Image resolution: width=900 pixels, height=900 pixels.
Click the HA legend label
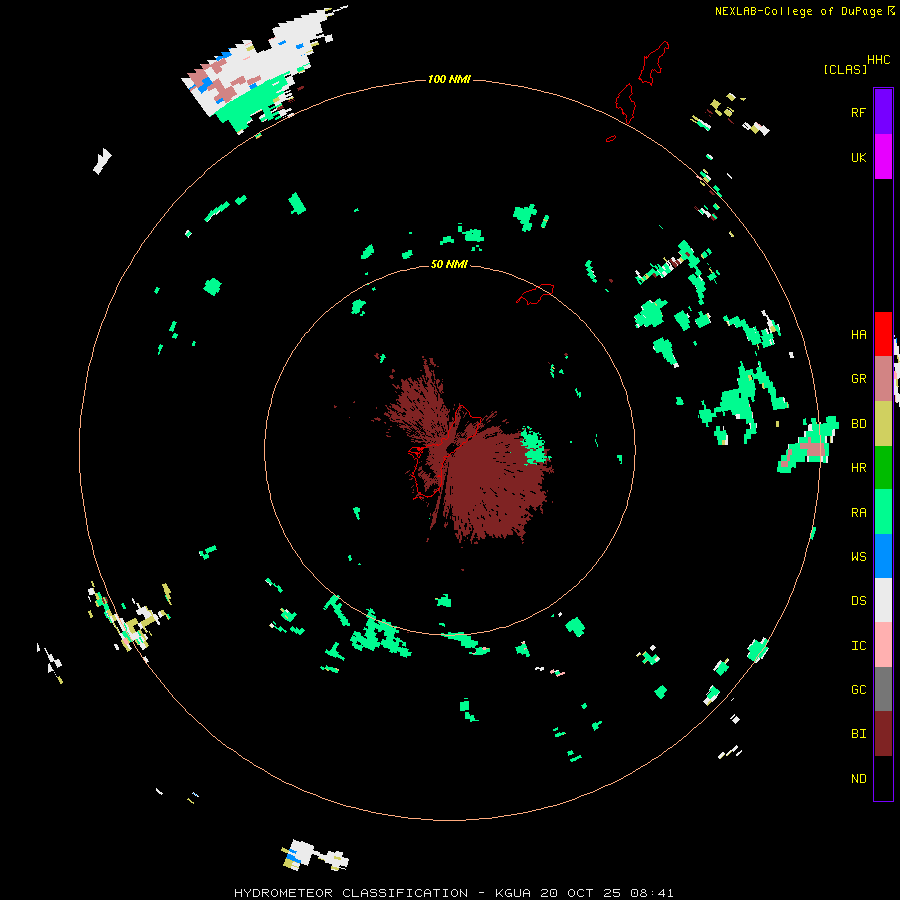(x=858, y=335)
